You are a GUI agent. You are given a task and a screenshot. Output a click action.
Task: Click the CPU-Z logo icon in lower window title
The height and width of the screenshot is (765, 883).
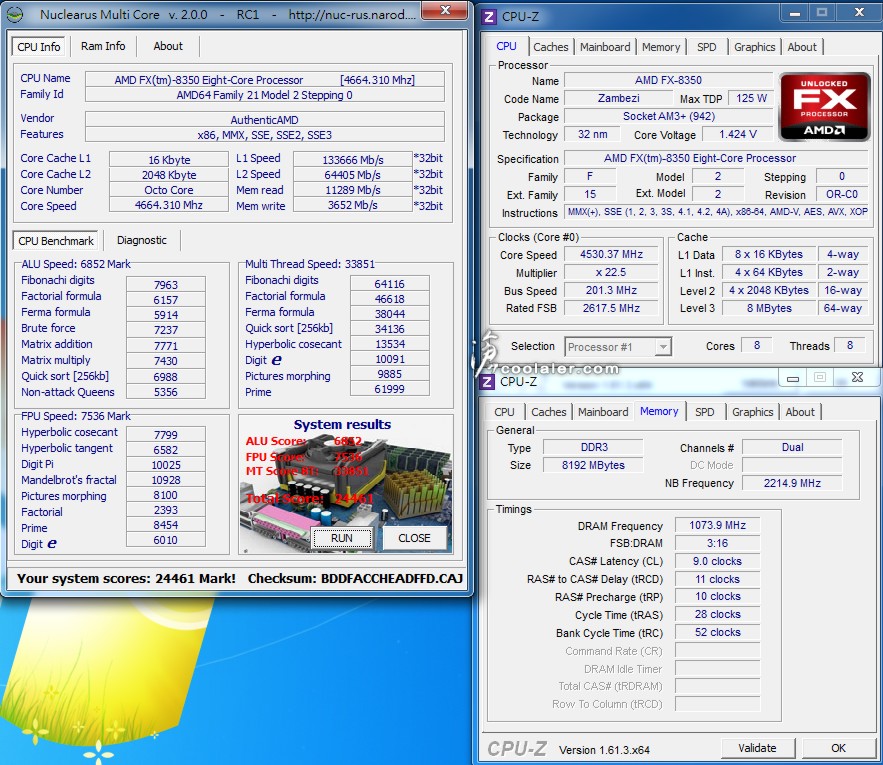(487, 382)
